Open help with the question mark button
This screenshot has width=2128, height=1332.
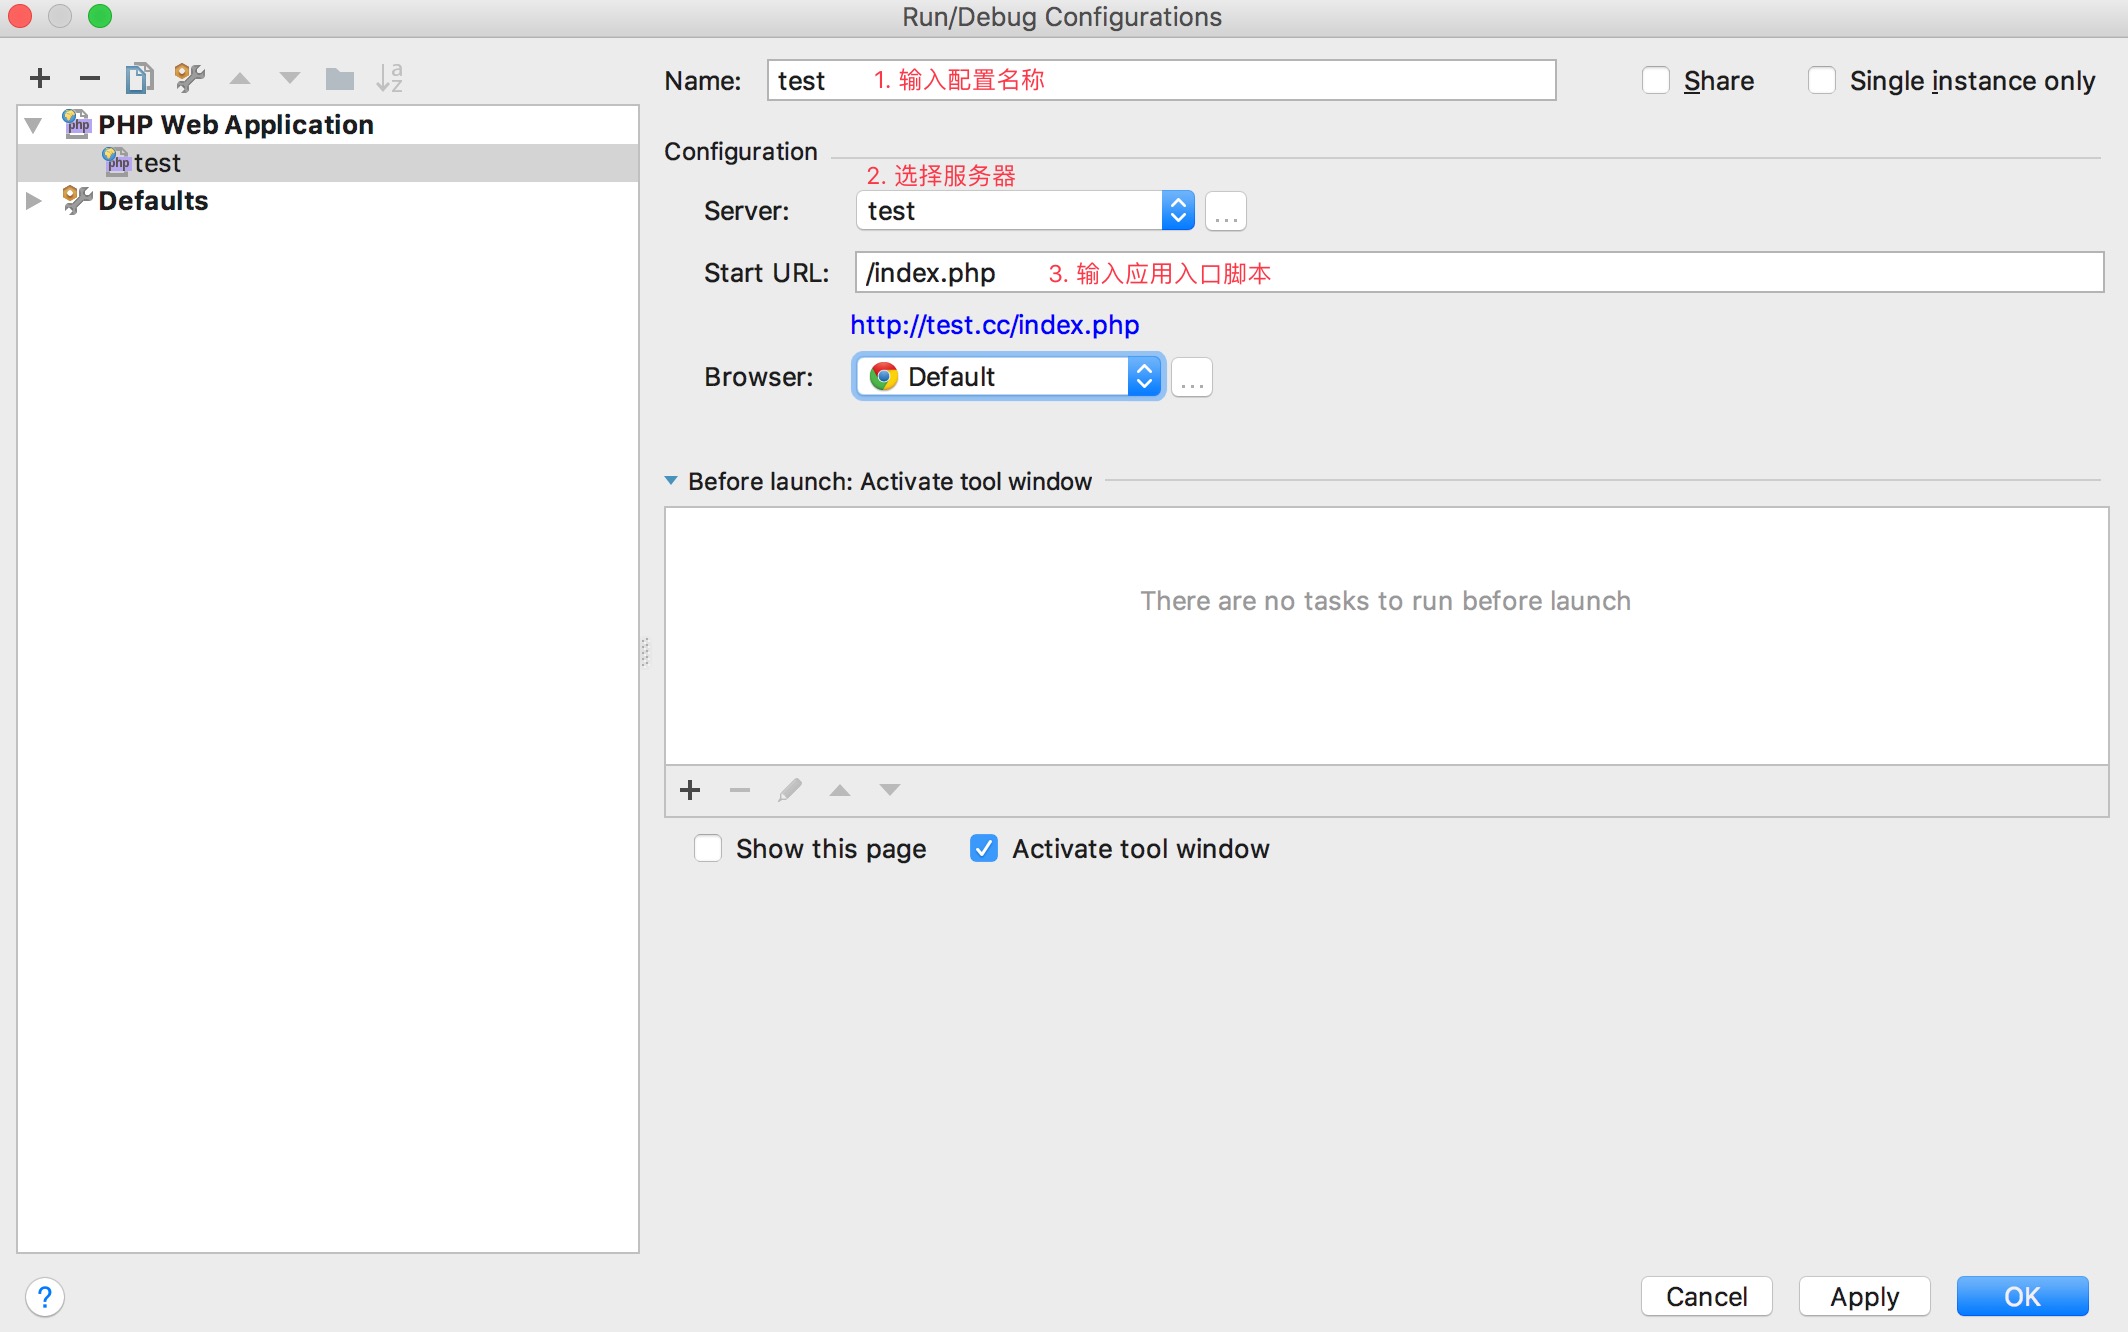coord(45,1297)
